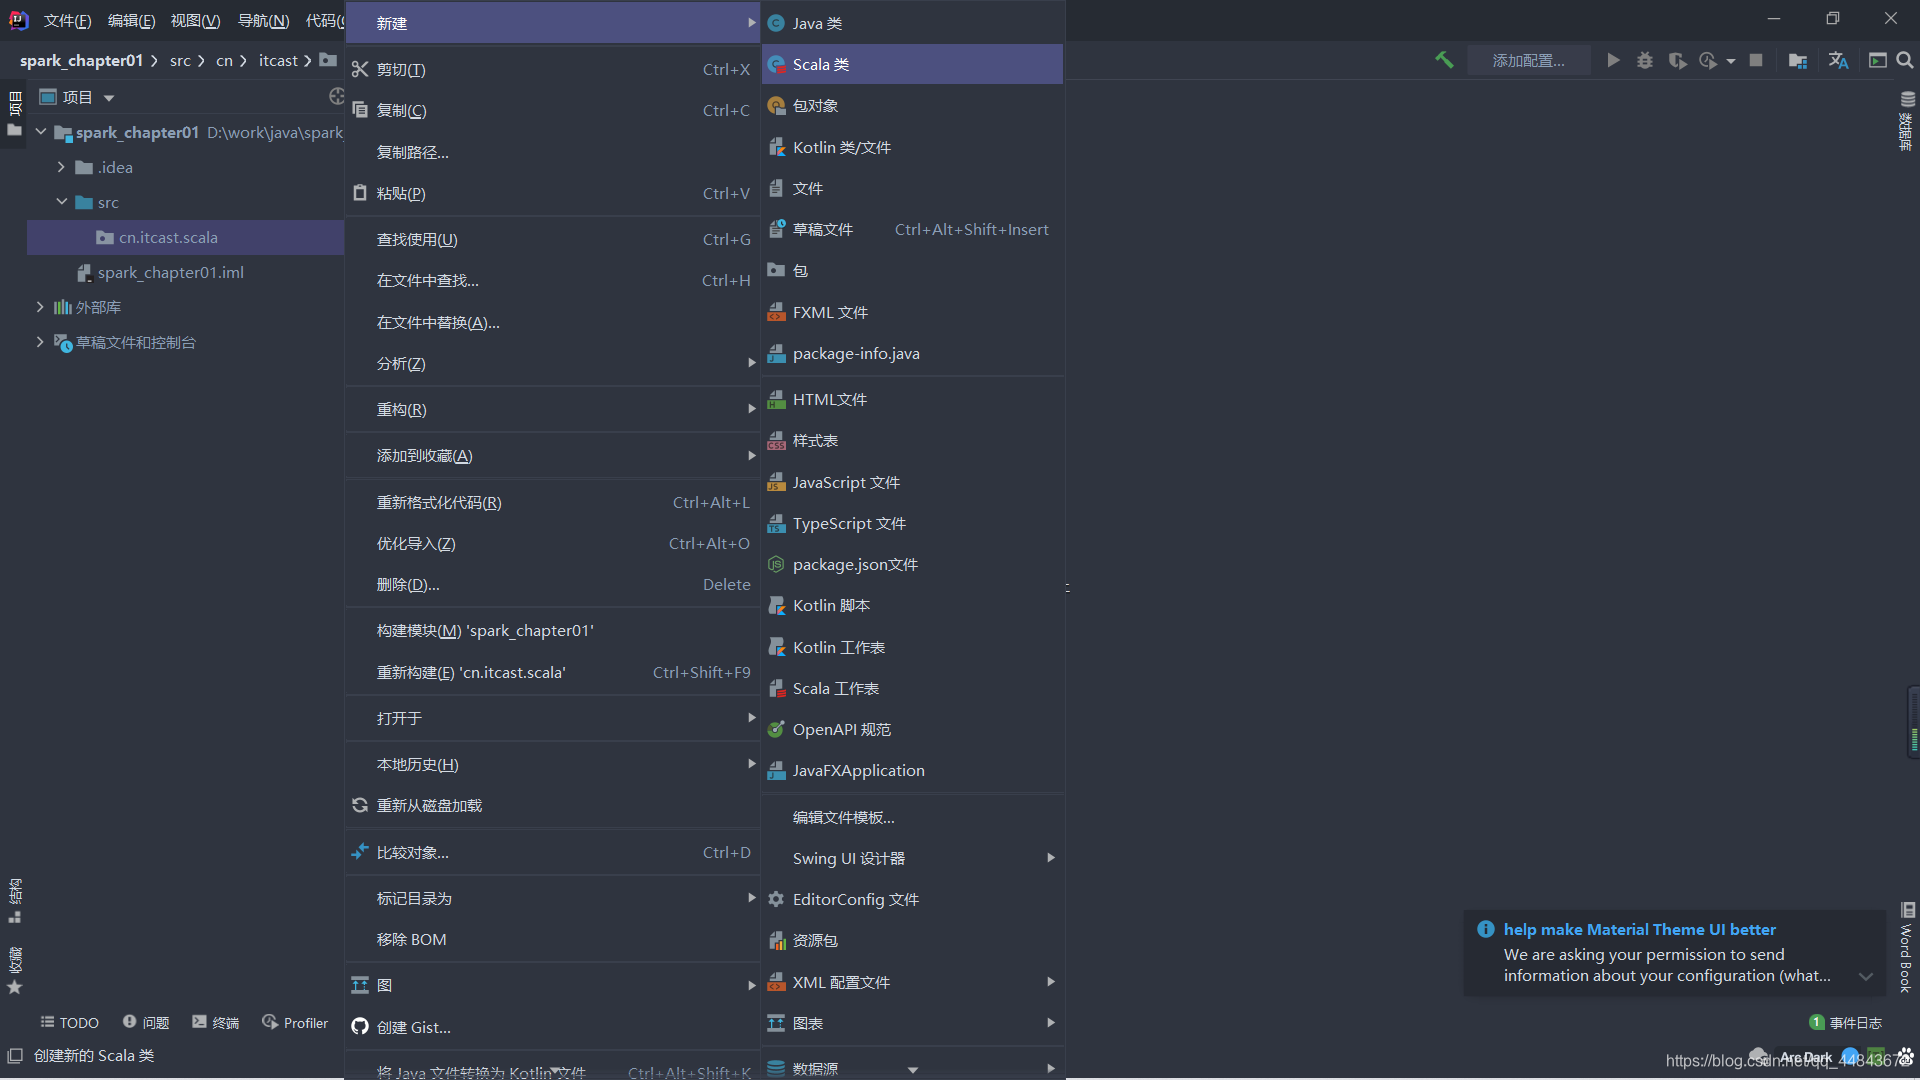Choose package-info.java entry
Viewport: 1920px width, 1080px height.
pos(912,353)
